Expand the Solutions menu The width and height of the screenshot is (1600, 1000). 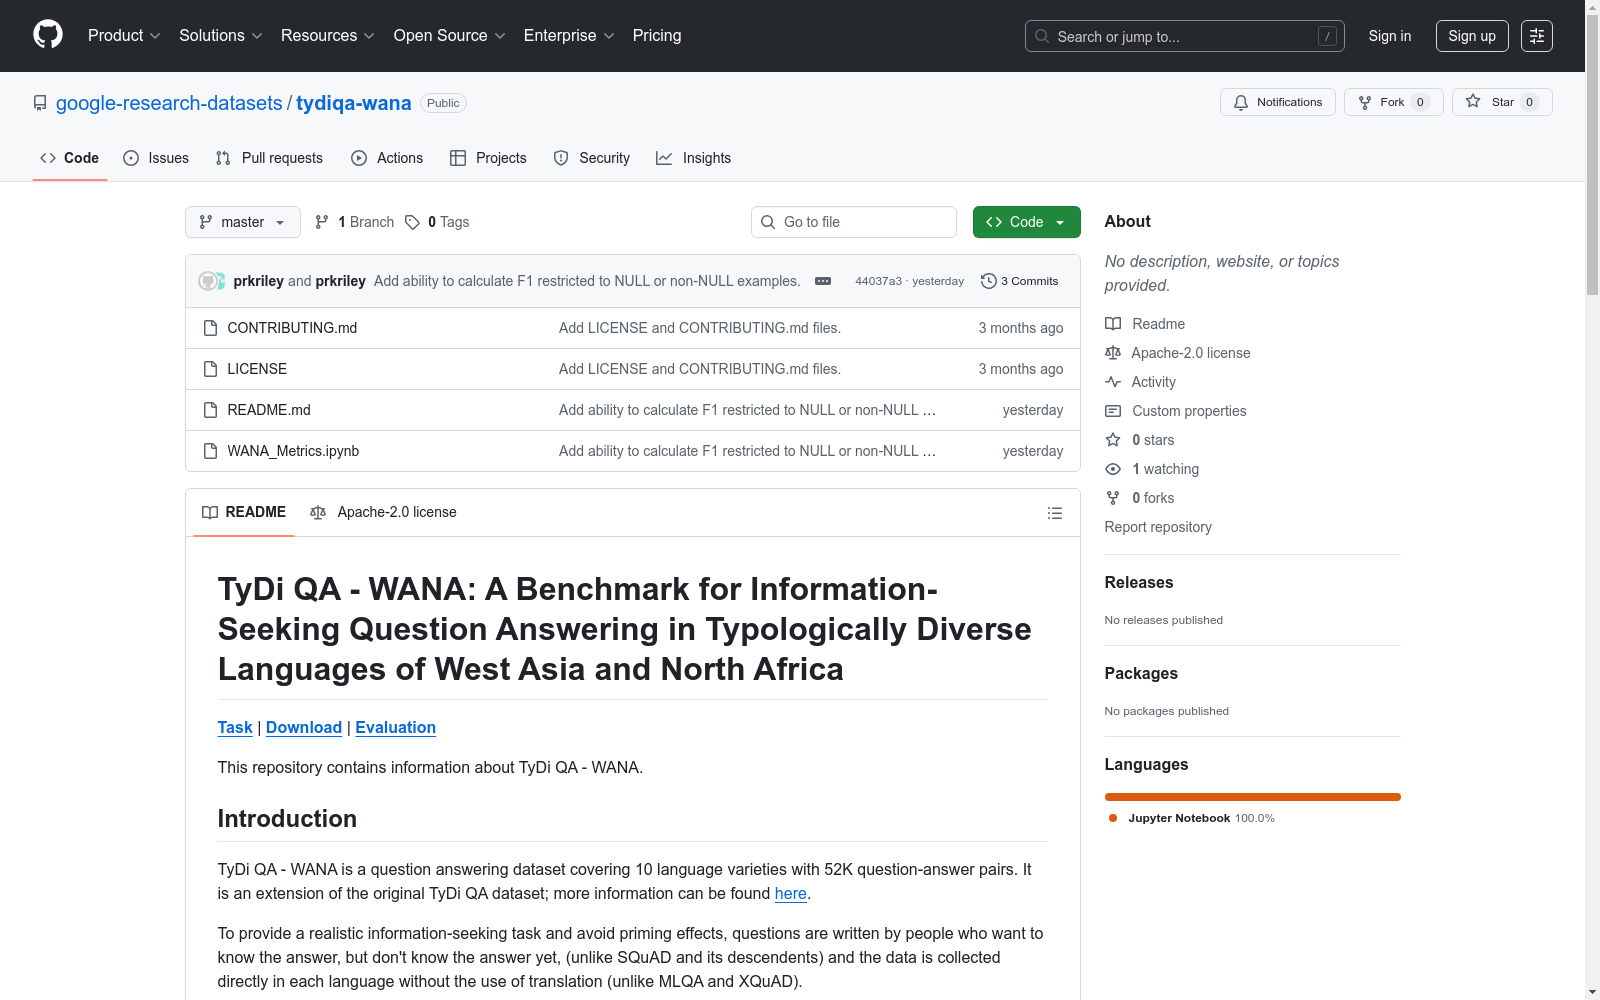221,36
